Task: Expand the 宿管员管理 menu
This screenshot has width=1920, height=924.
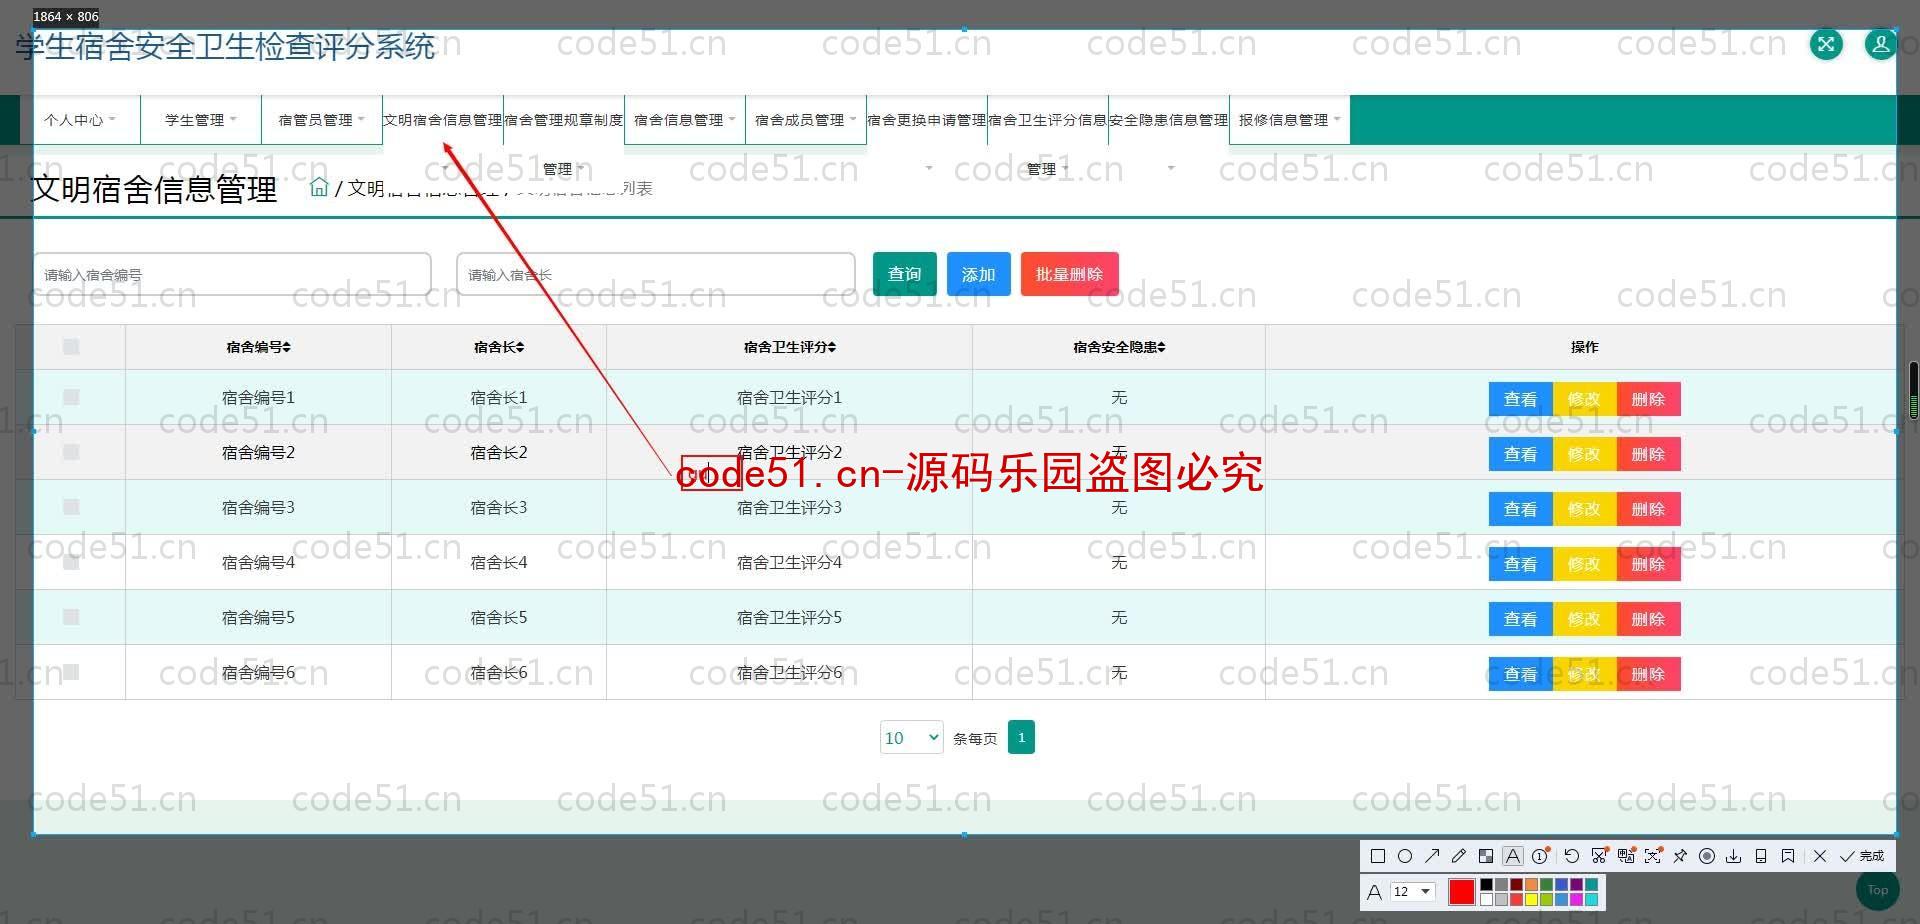Action: coord(322,120)
